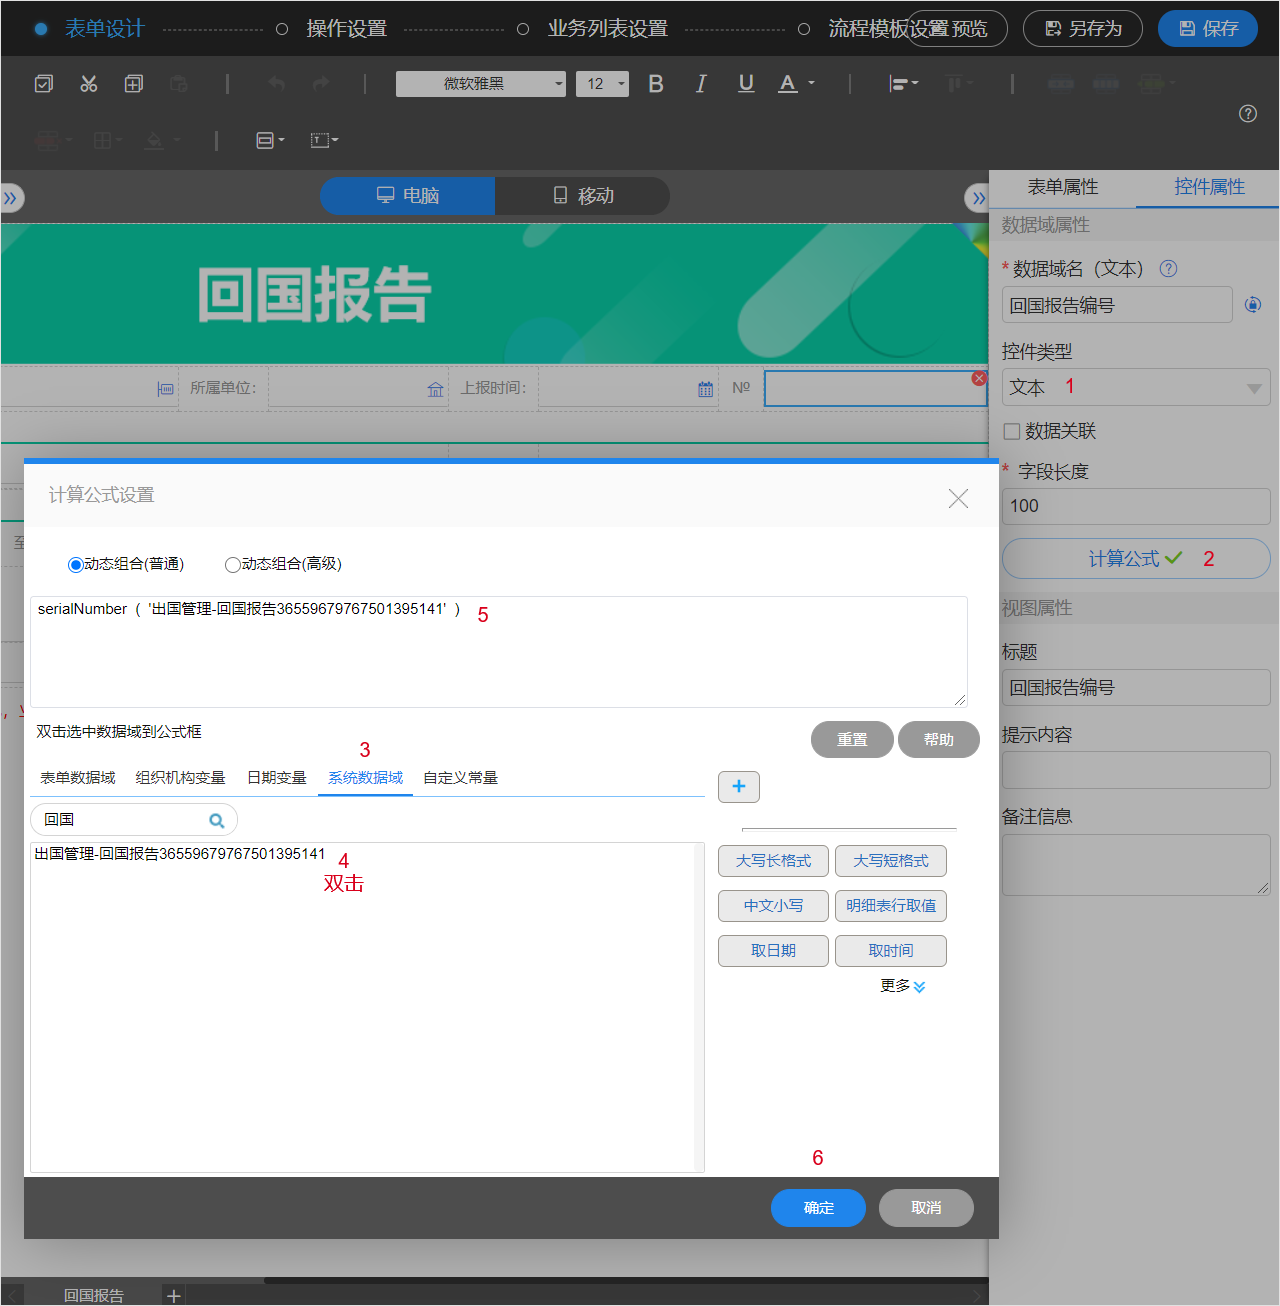Click the serialNumber formula text area
The height and width of the screenshot is (1306, 1280).
pyautogui.click(x=498, y=652)
